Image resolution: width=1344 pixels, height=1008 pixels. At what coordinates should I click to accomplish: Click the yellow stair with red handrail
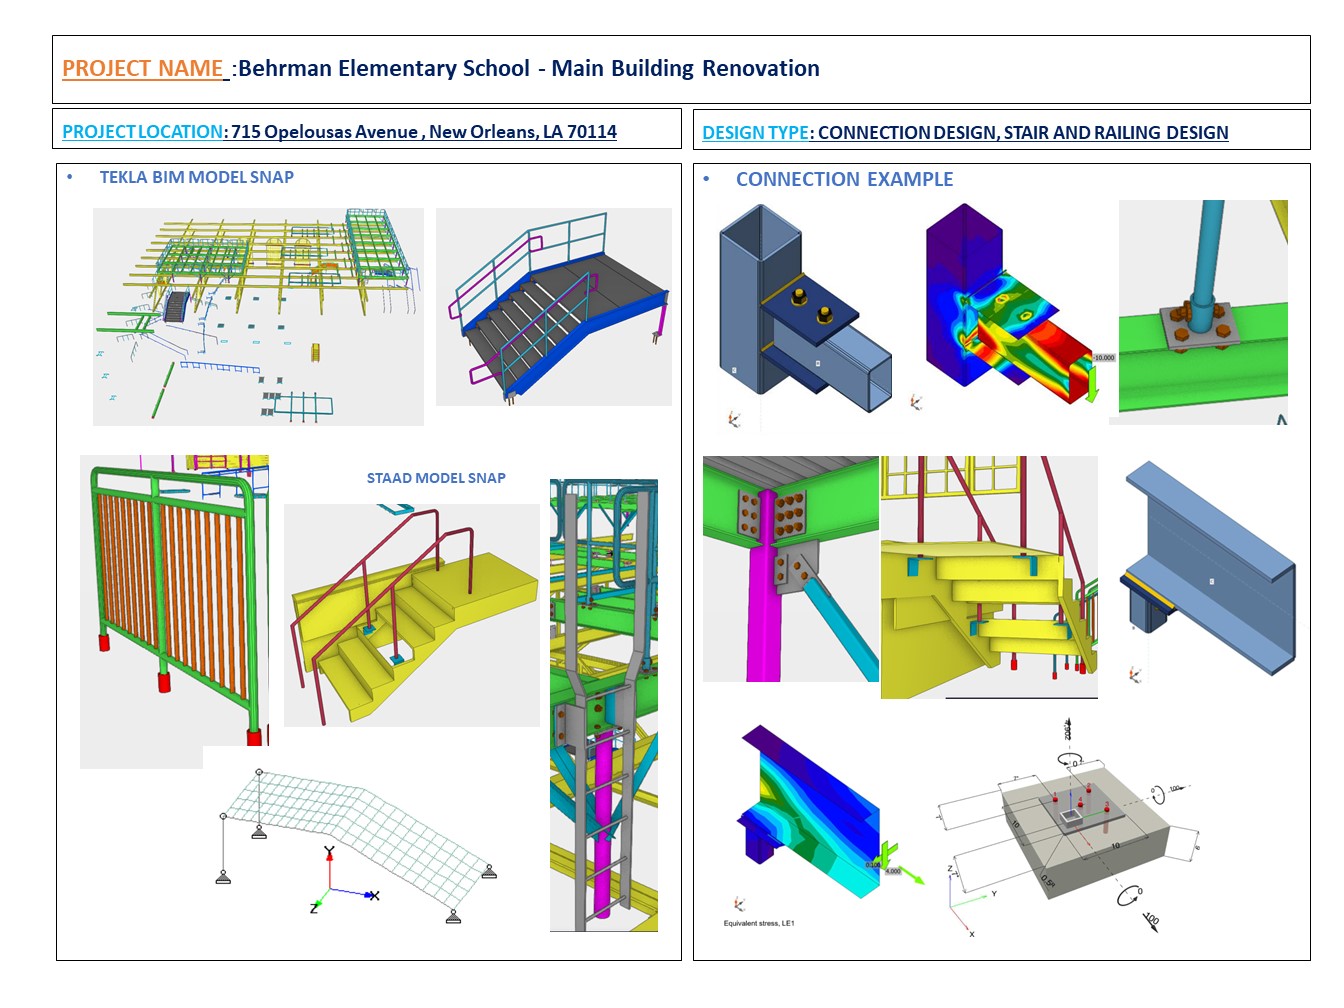(411, 614)
